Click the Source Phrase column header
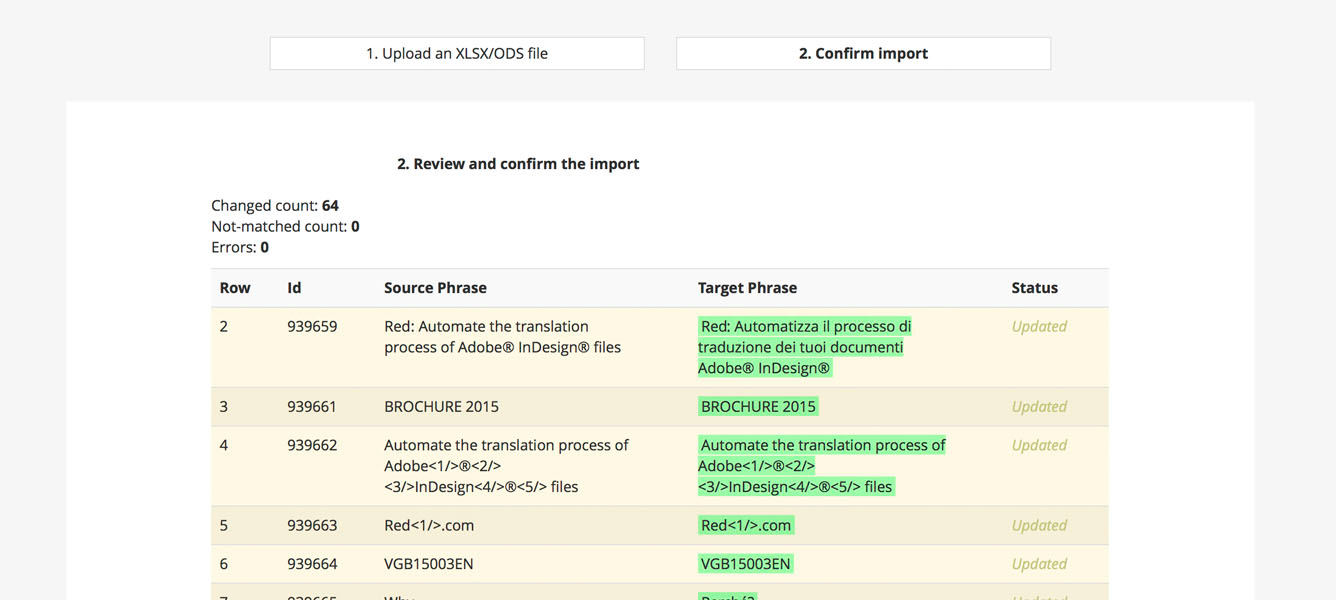The height and width of the screenshot is (600, 1336). pyautogui.click(x=435, y=288)
